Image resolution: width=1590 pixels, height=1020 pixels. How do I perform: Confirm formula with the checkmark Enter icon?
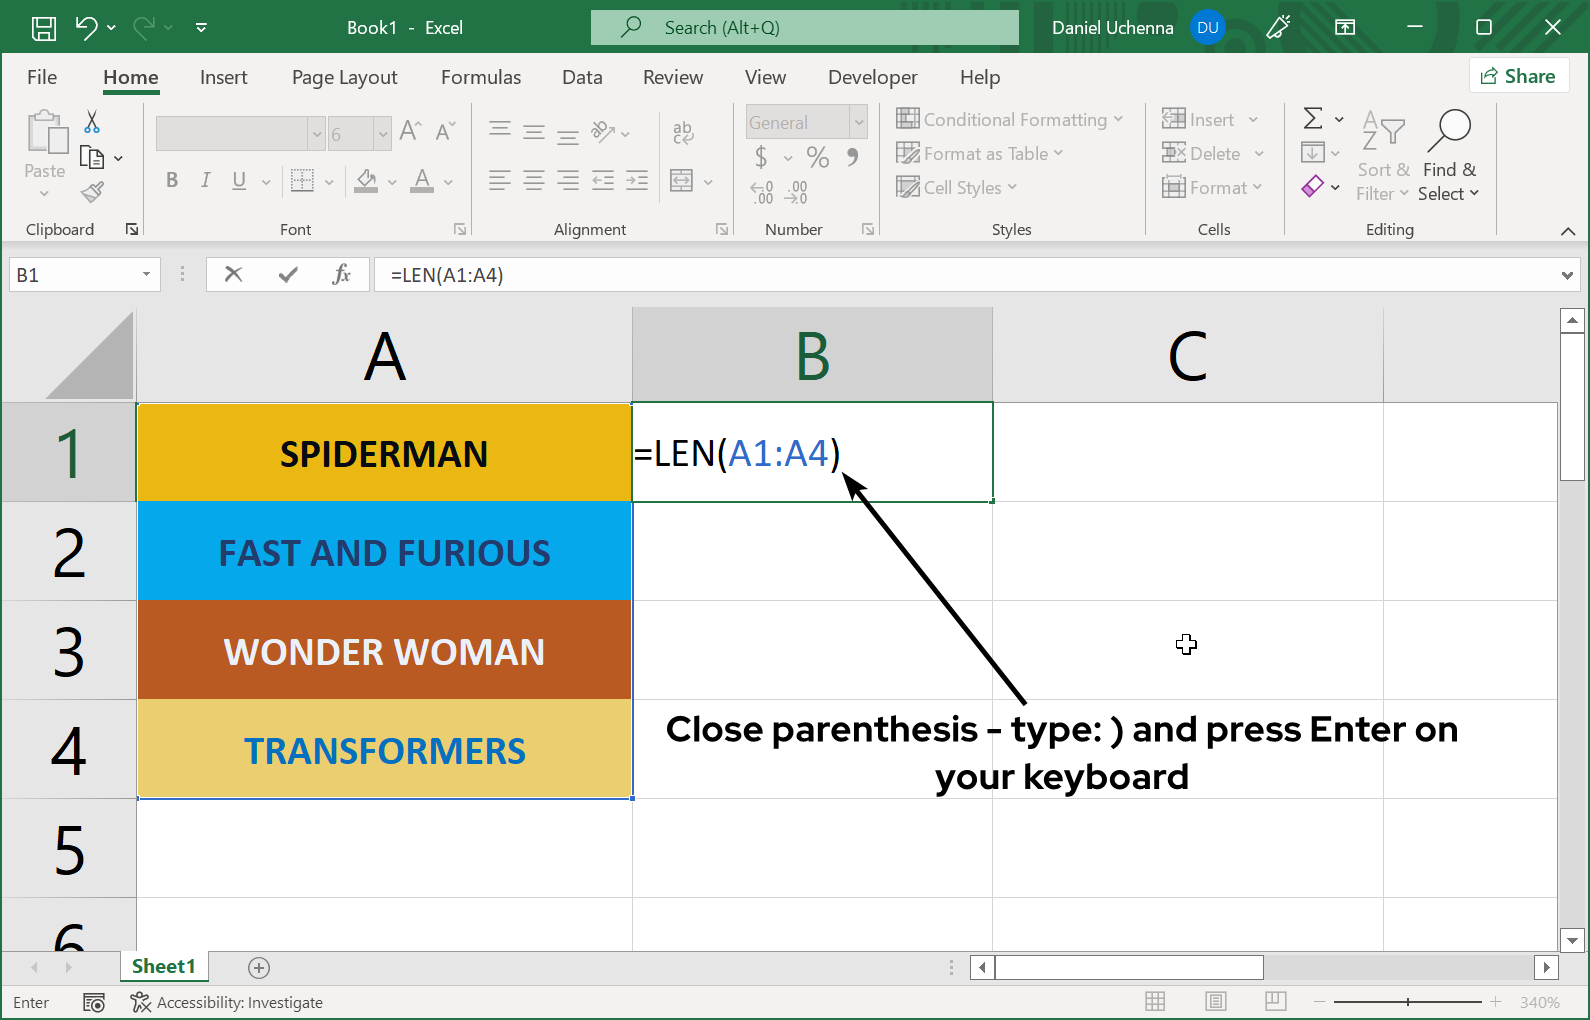[x=288, y=274]
